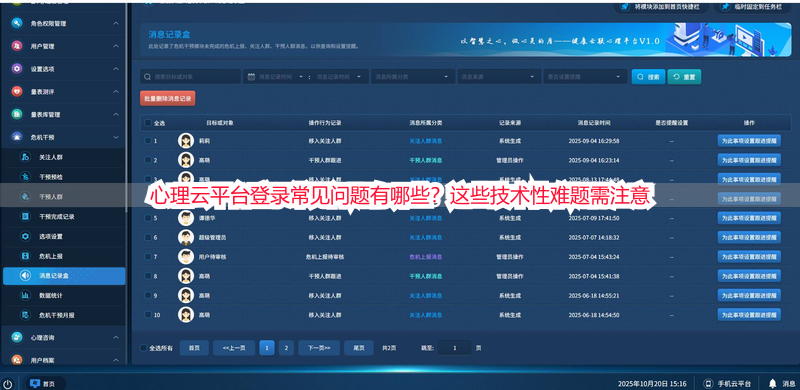
Task: Click the 首页 pagination button
Action: click(194, 348)
